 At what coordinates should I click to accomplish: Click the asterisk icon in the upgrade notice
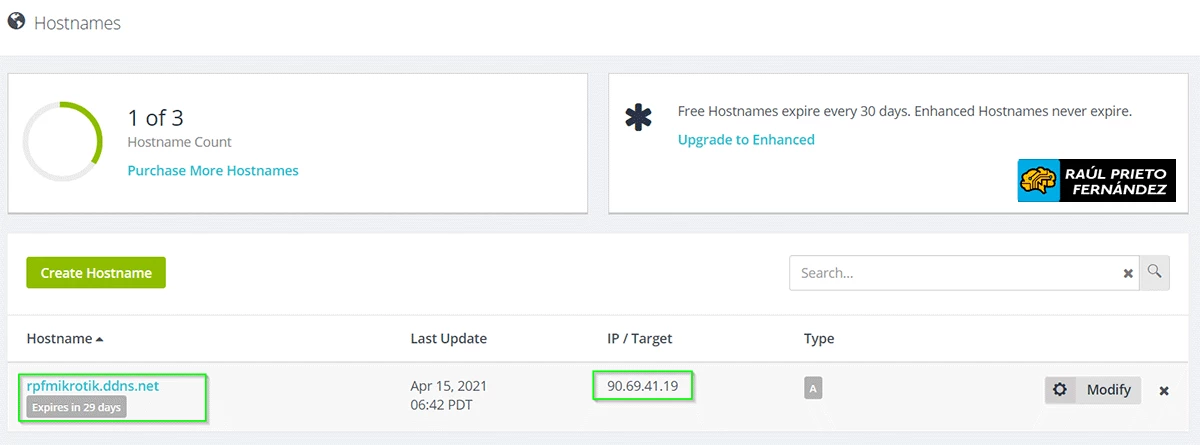638,118
